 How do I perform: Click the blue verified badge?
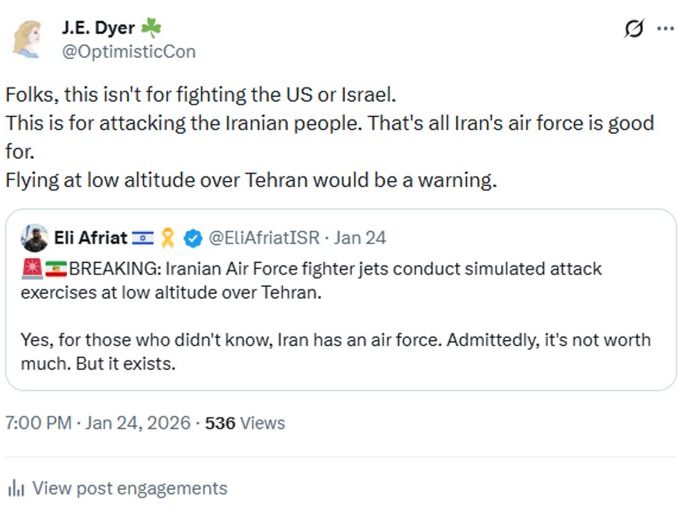pos(195,238)
